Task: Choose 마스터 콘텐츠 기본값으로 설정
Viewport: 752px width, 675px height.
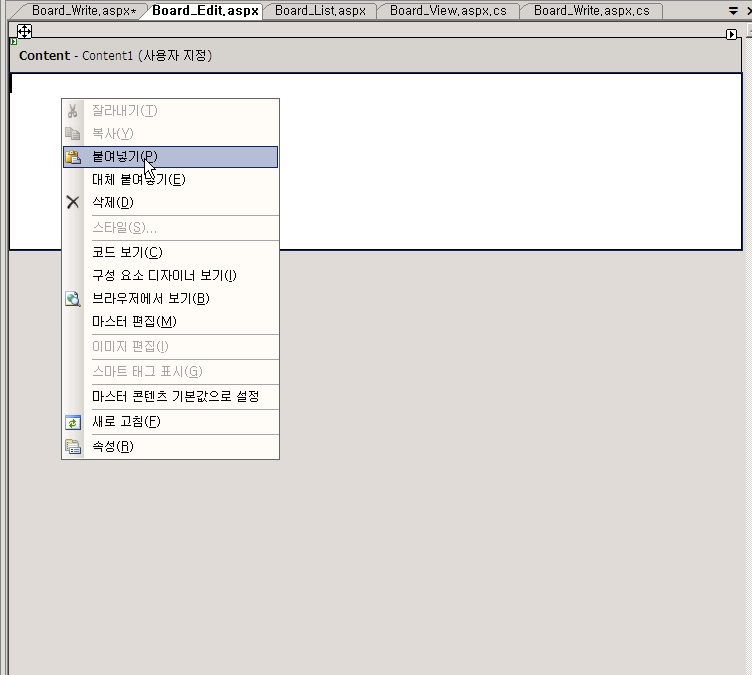Action: tap(170, 396)
